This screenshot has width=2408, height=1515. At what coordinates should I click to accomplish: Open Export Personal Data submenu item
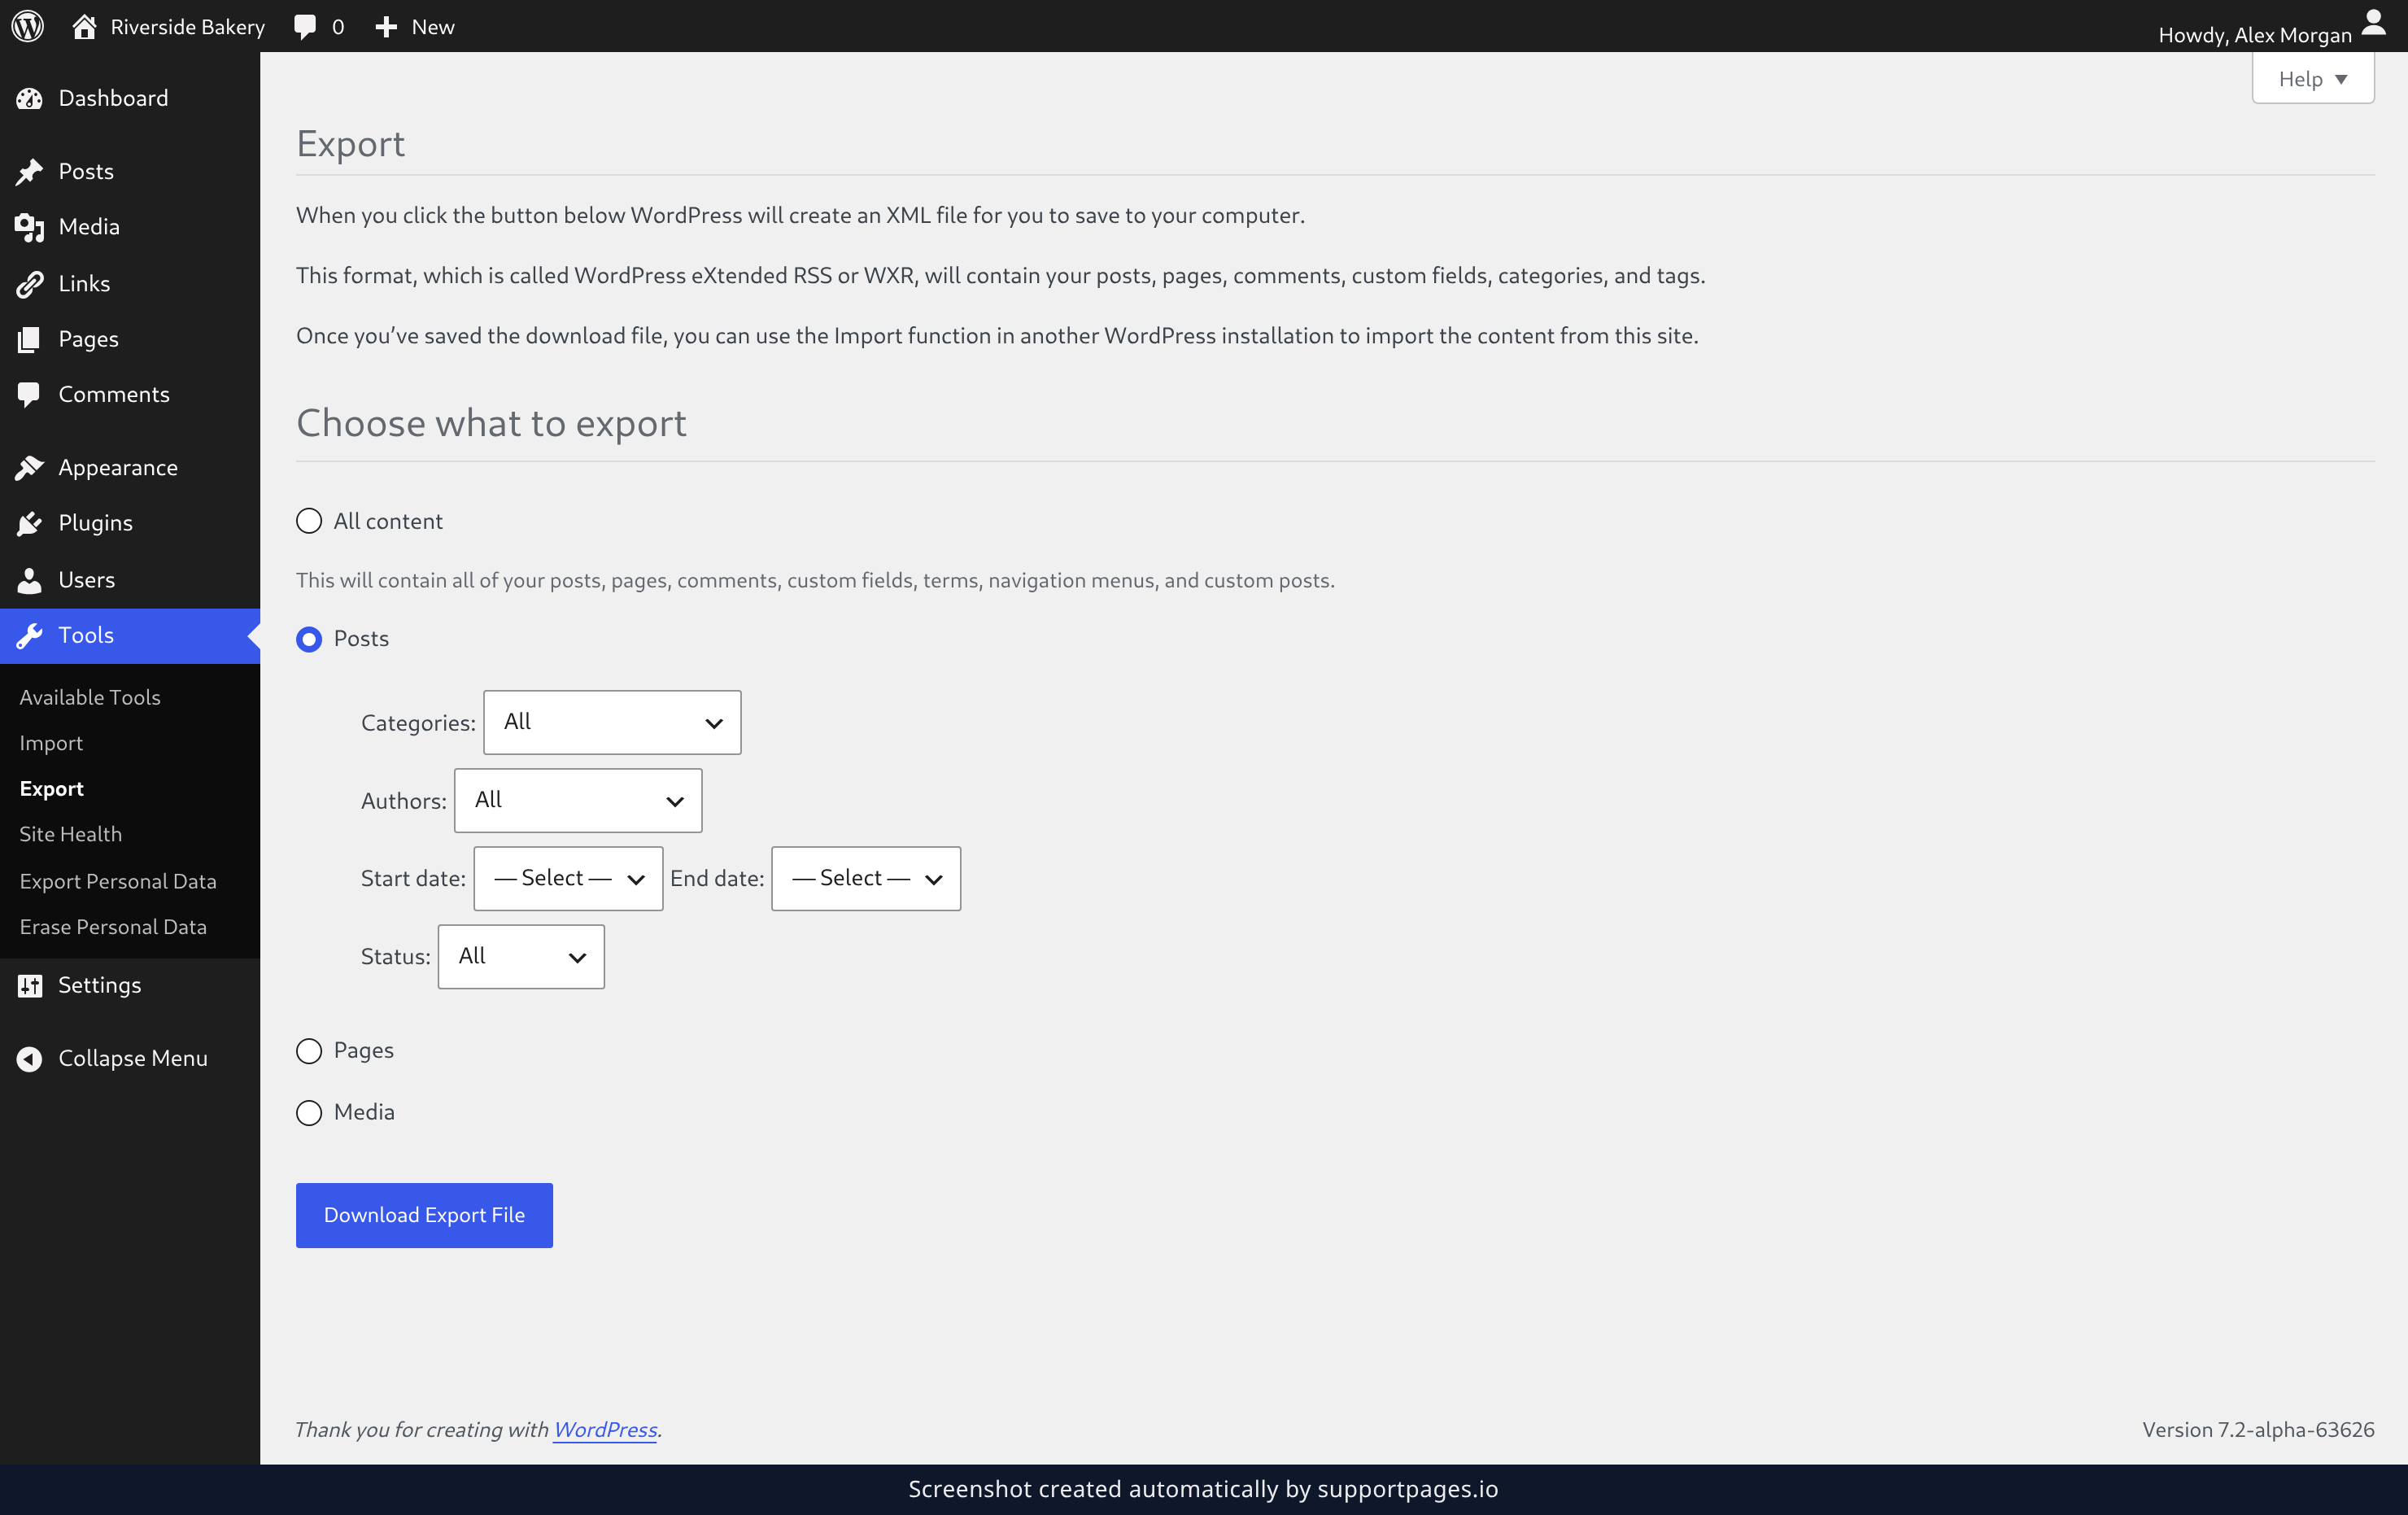[118, 881]
